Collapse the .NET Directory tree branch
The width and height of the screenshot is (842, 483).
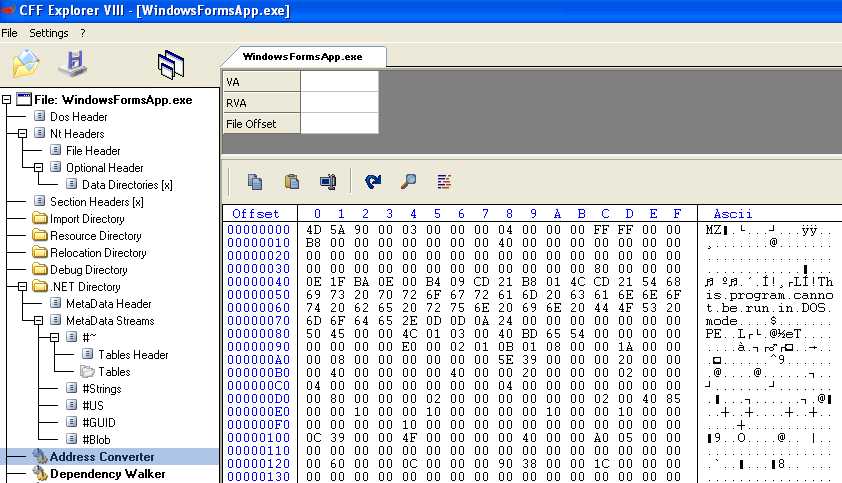(x=23, y=287)
